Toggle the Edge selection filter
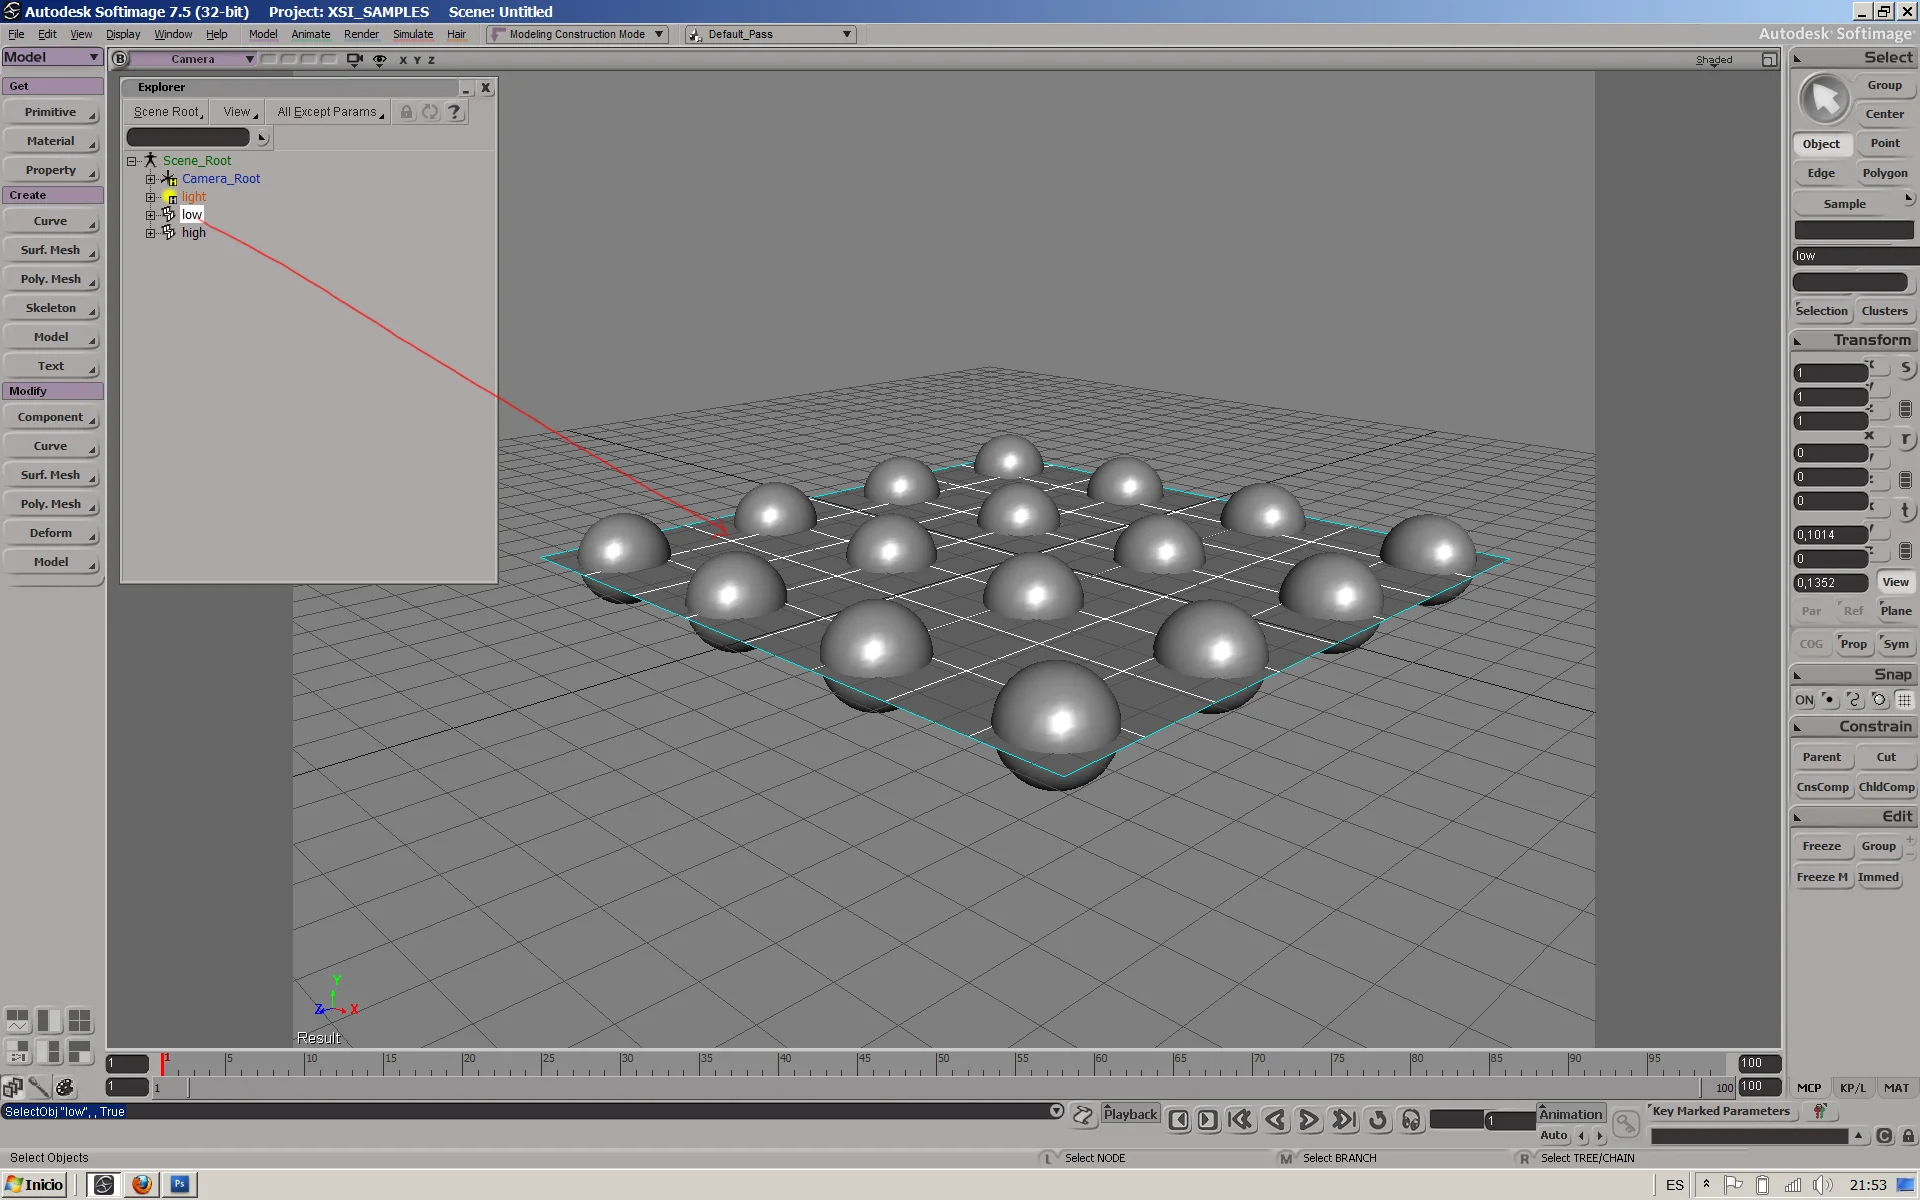 [1821, 173]
